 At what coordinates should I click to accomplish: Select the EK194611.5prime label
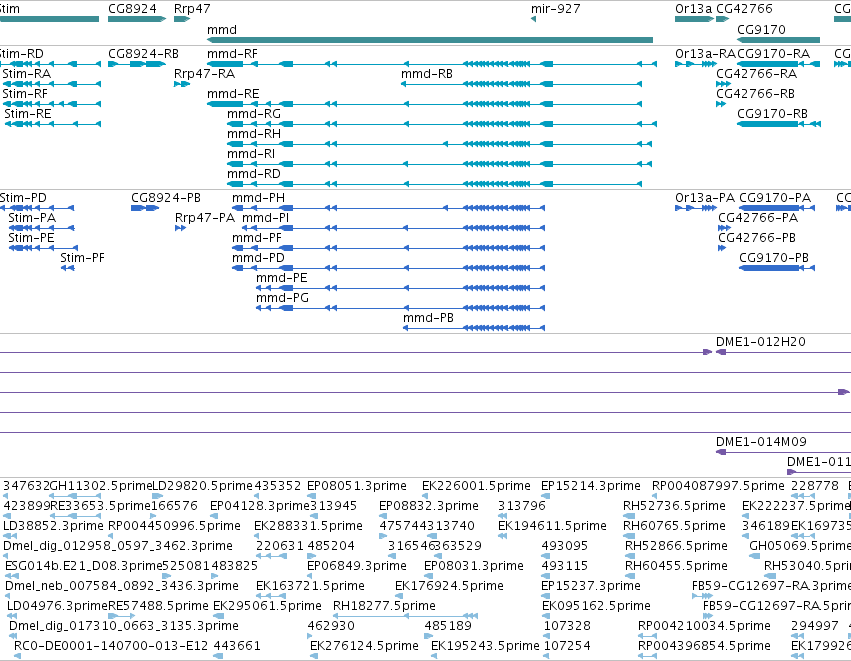click(552, 526)
